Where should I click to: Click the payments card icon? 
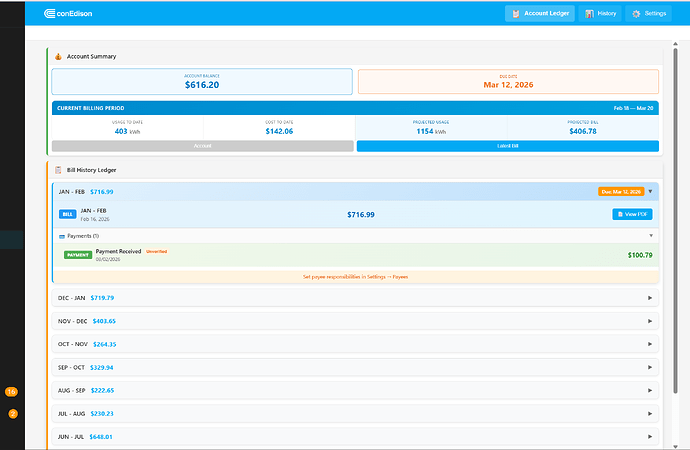tap(61, 236)
